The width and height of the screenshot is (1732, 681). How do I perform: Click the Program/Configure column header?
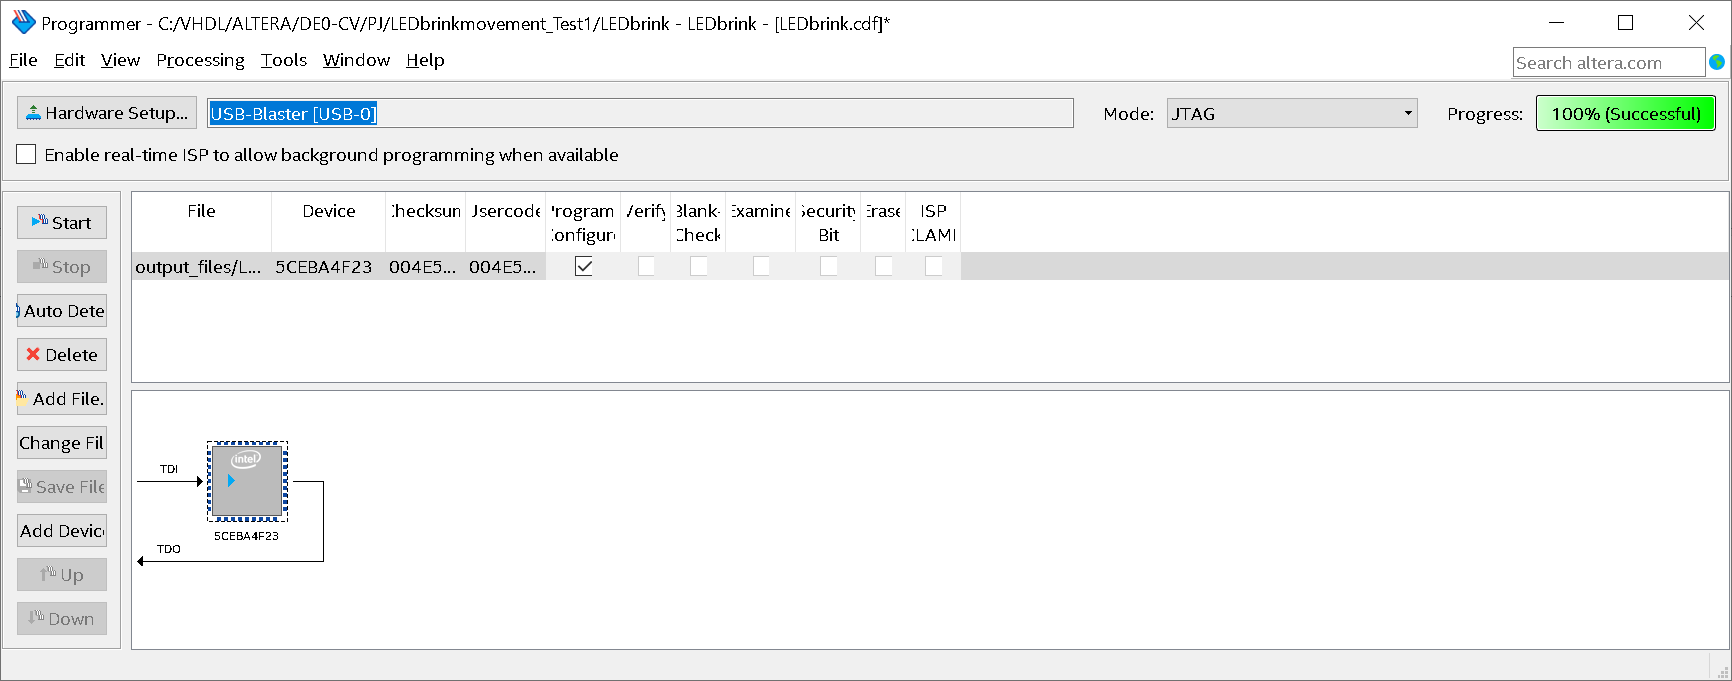tap(583, 222)
